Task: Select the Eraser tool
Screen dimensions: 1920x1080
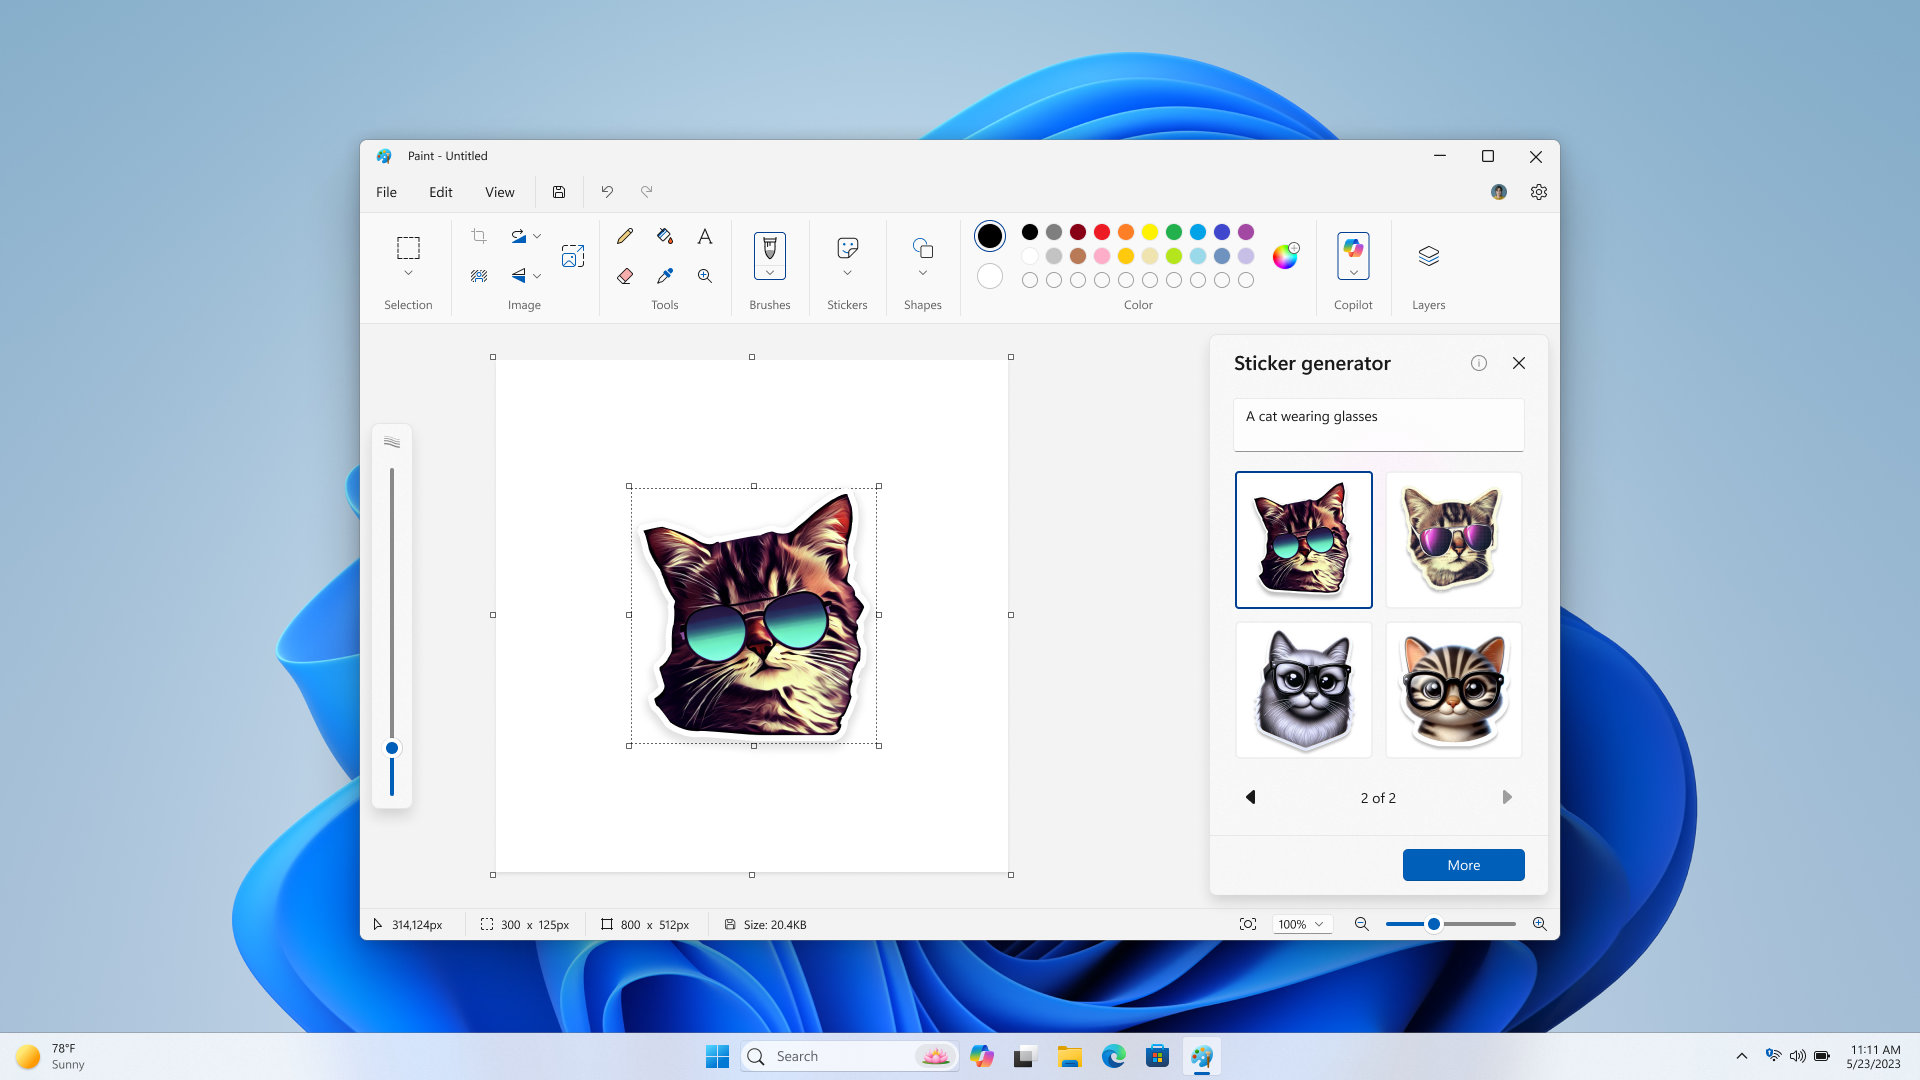Action: click(x=625, y=276)
